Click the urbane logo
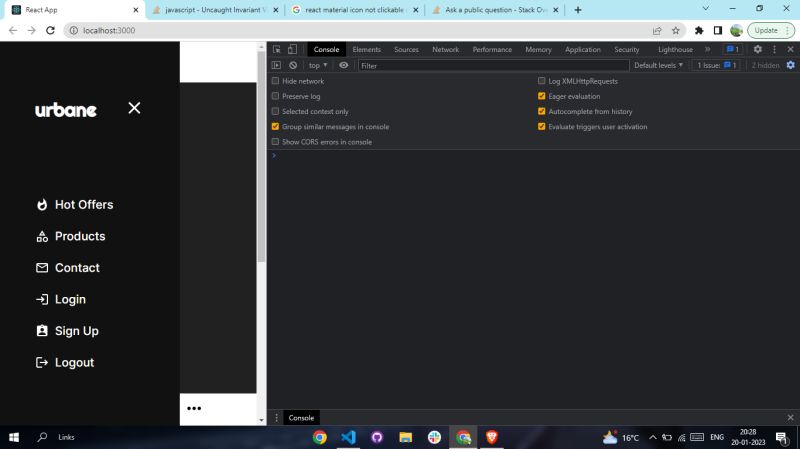The image size is (800, 449). [x=66, y=110]
